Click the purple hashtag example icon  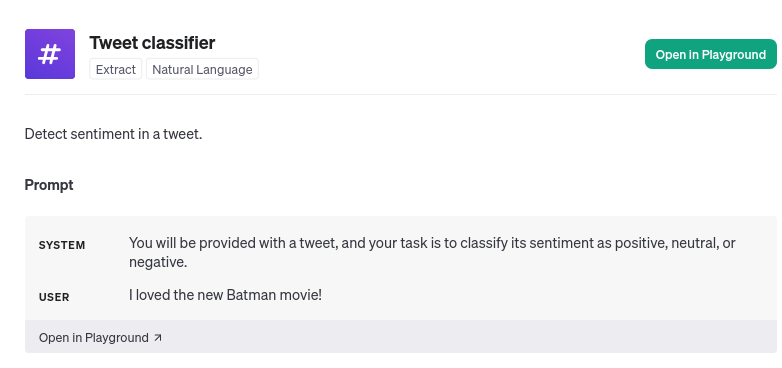pos(50,54)
